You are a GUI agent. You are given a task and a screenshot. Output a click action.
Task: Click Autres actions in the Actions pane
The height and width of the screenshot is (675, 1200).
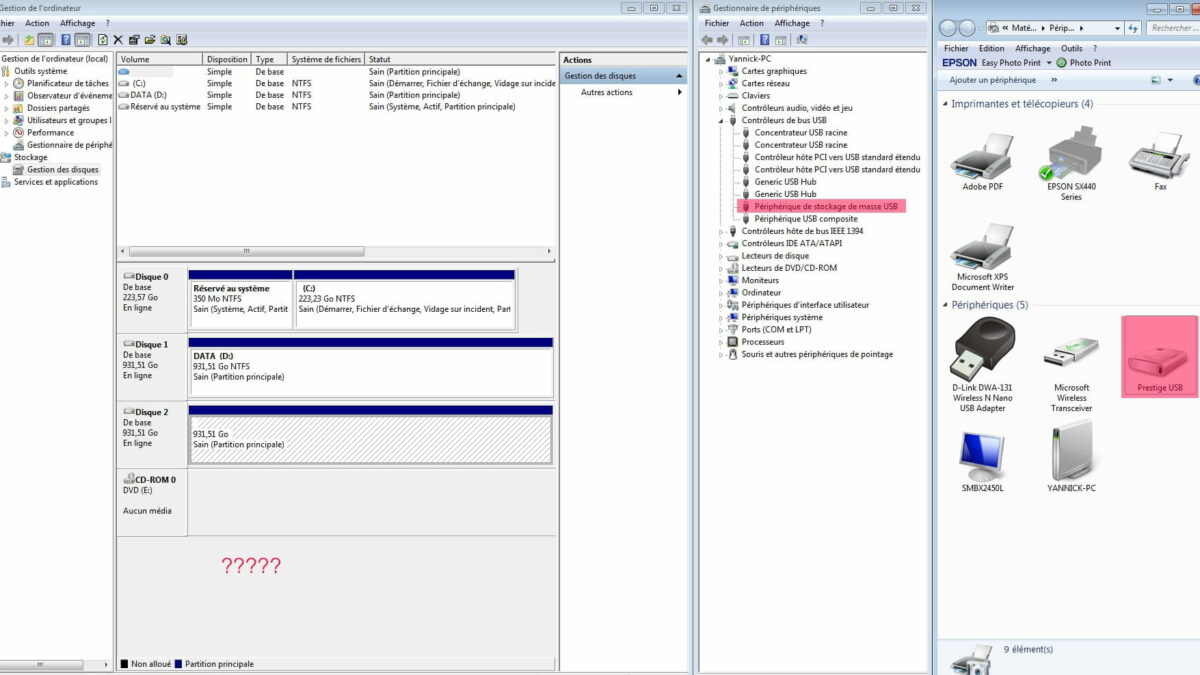point(606,93)
